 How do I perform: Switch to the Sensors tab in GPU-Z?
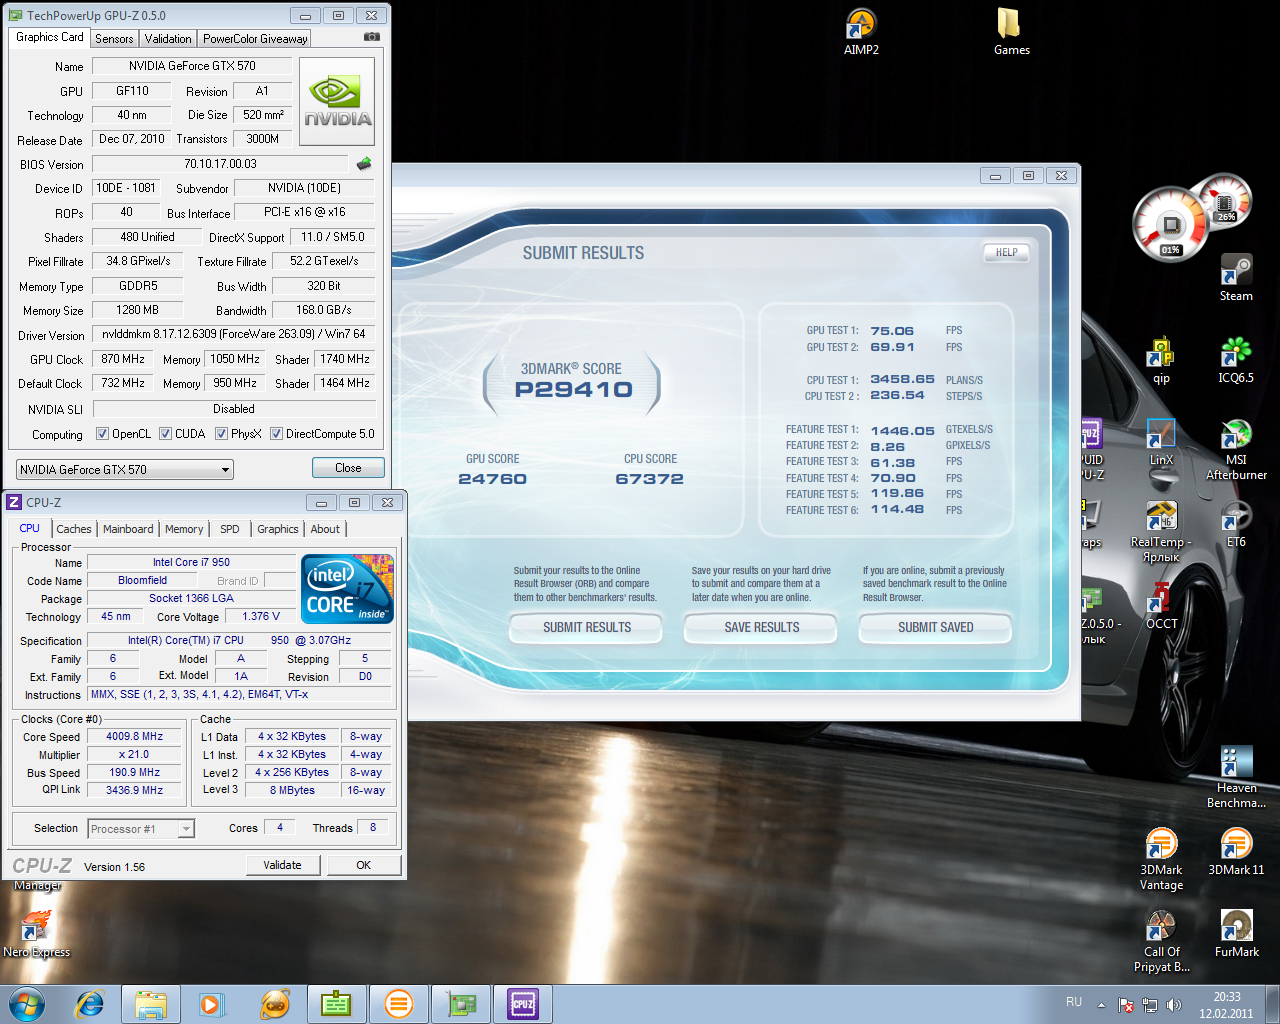[113, 38]
